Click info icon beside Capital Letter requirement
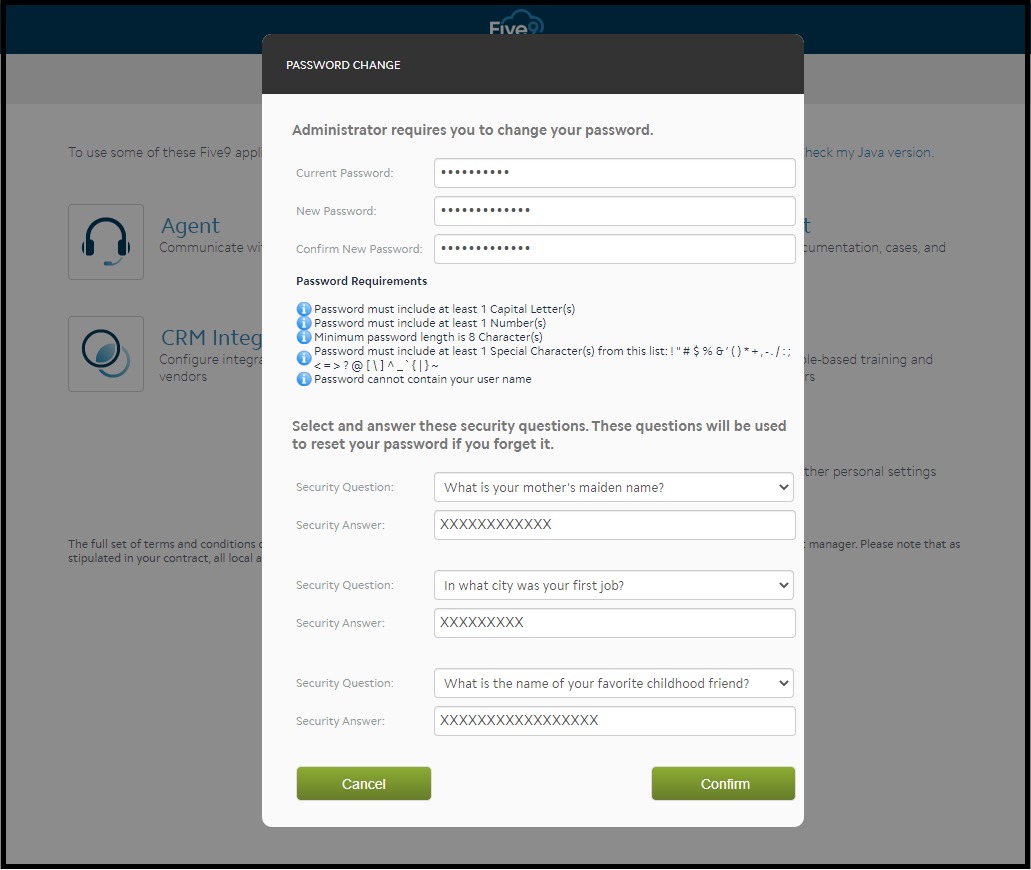 click(304, 308)
